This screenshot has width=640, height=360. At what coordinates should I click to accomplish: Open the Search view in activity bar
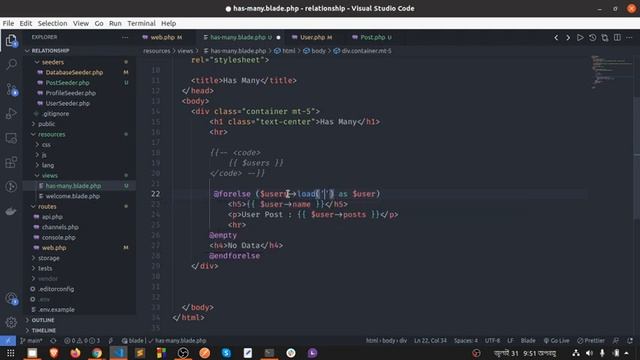tap(11, 64)
